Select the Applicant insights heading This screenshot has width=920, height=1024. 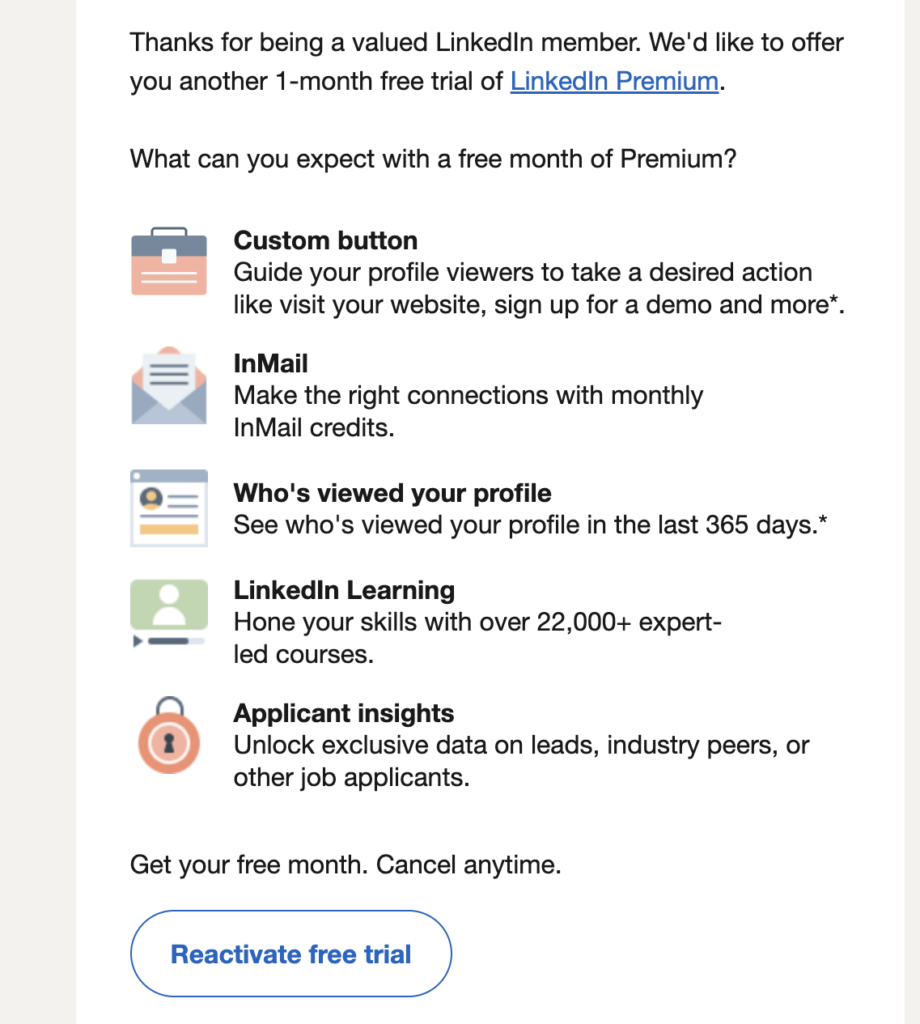[x=343, y=713]
